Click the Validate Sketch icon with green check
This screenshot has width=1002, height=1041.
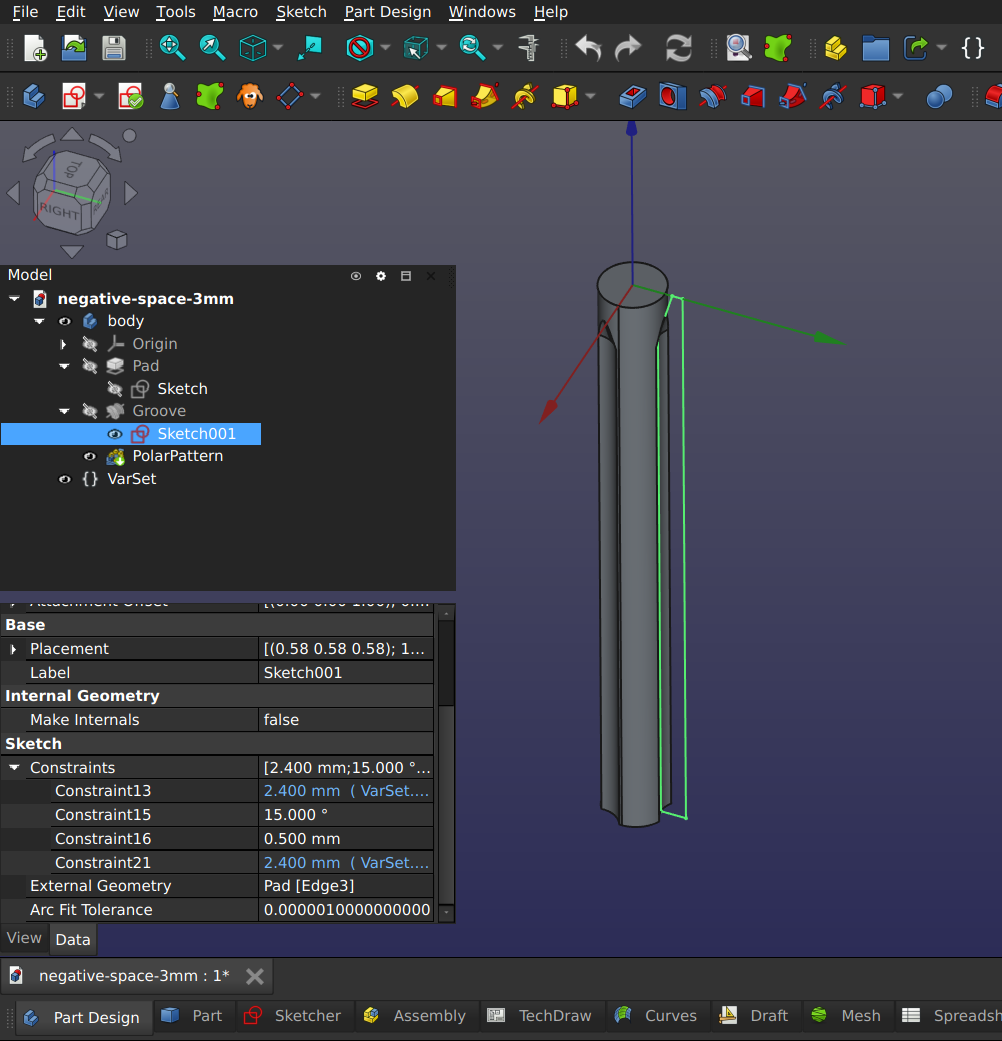[x=130, y=97]
